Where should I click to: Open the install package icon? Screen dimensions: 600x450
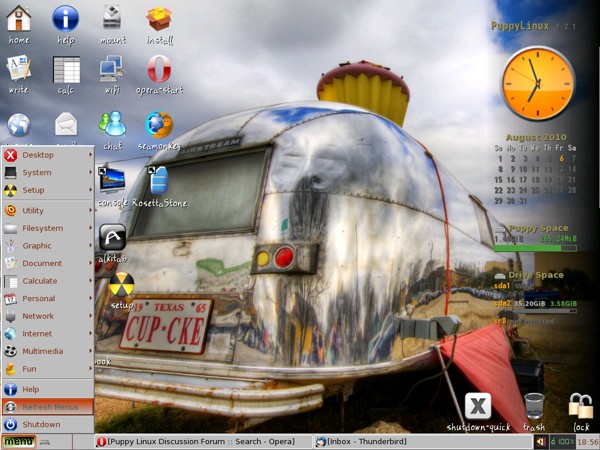click(159, 18)
